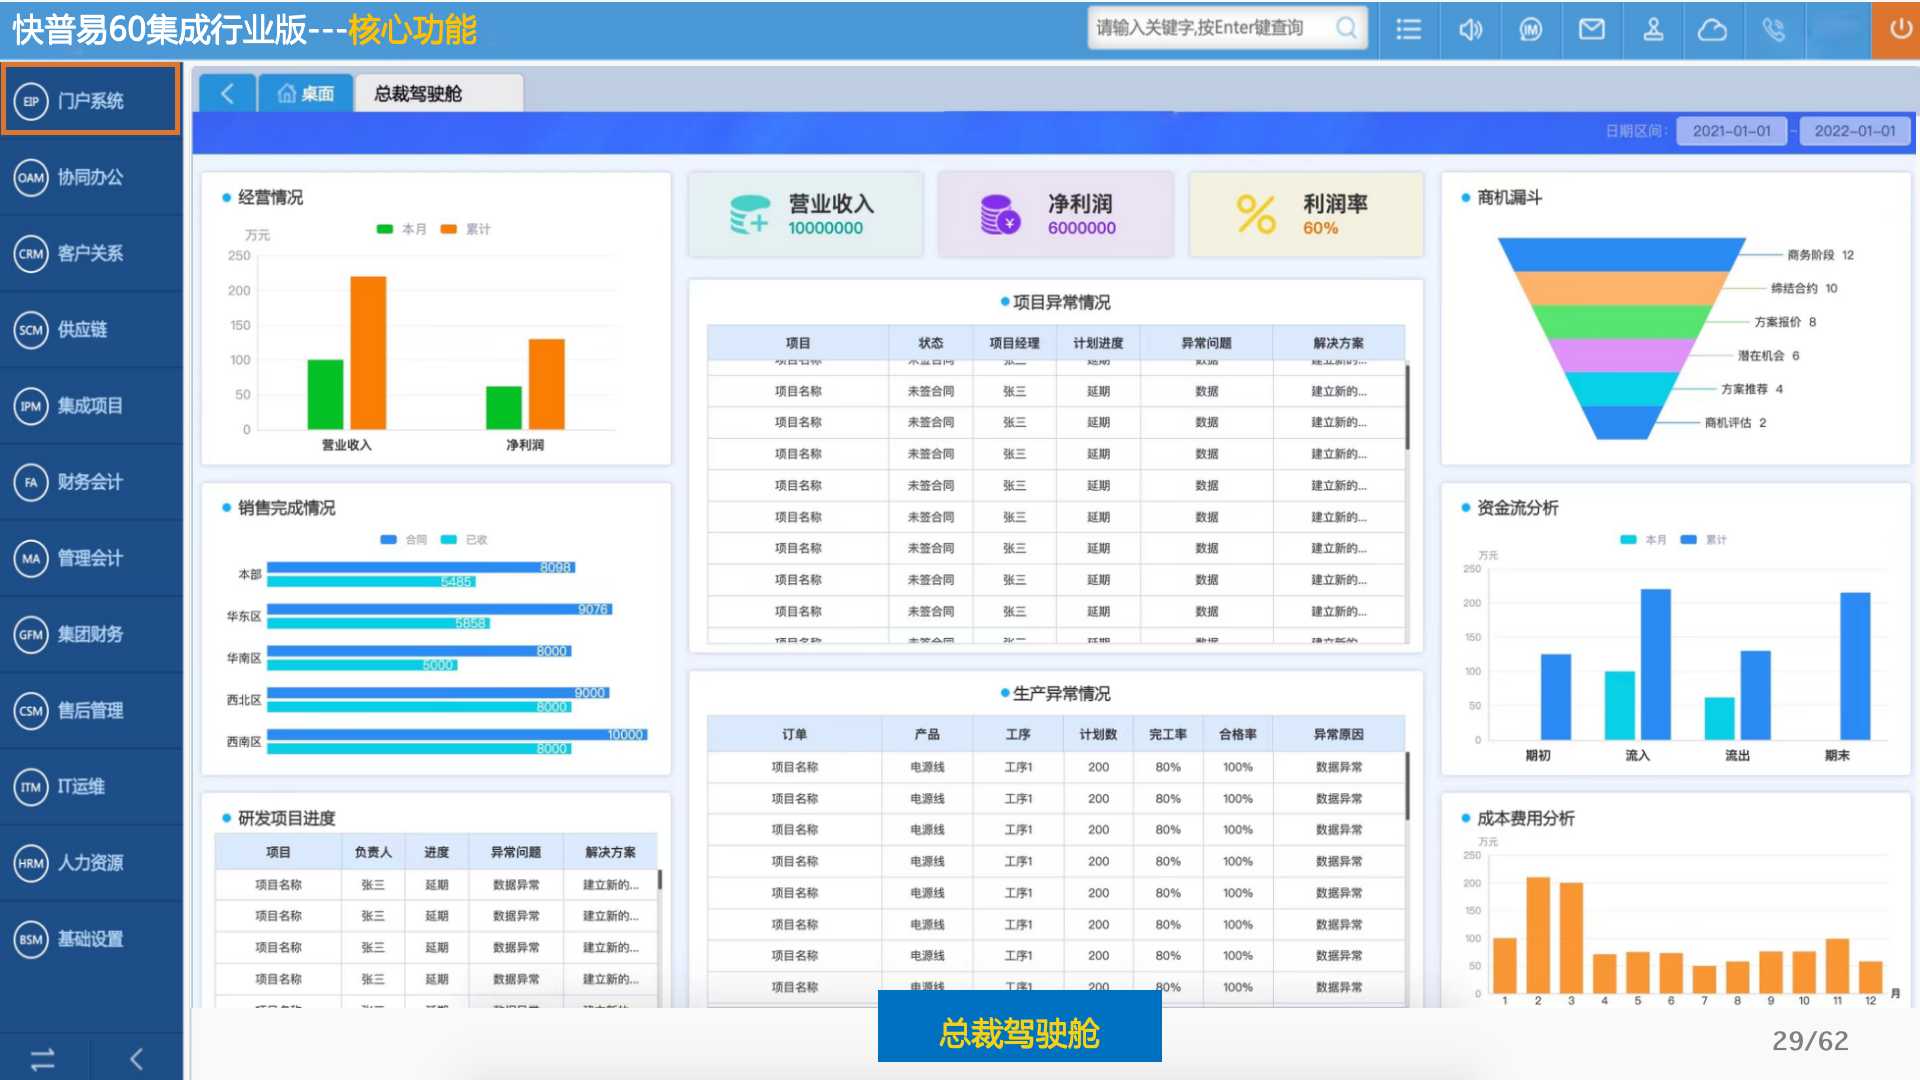Click the search magnifier icon
This screenshot has height=1080, width=1920.
tap(1346, 28)
